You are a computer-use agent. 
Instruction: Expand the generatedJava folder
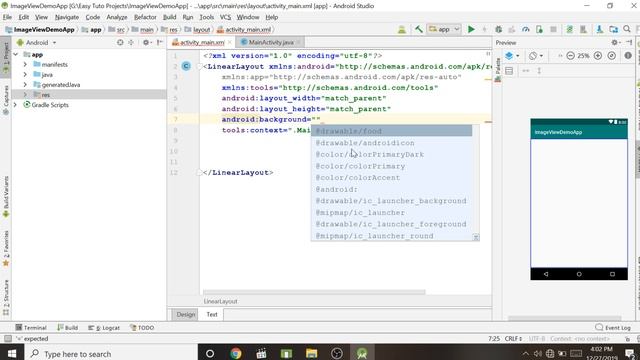click(x=25, y=84)
